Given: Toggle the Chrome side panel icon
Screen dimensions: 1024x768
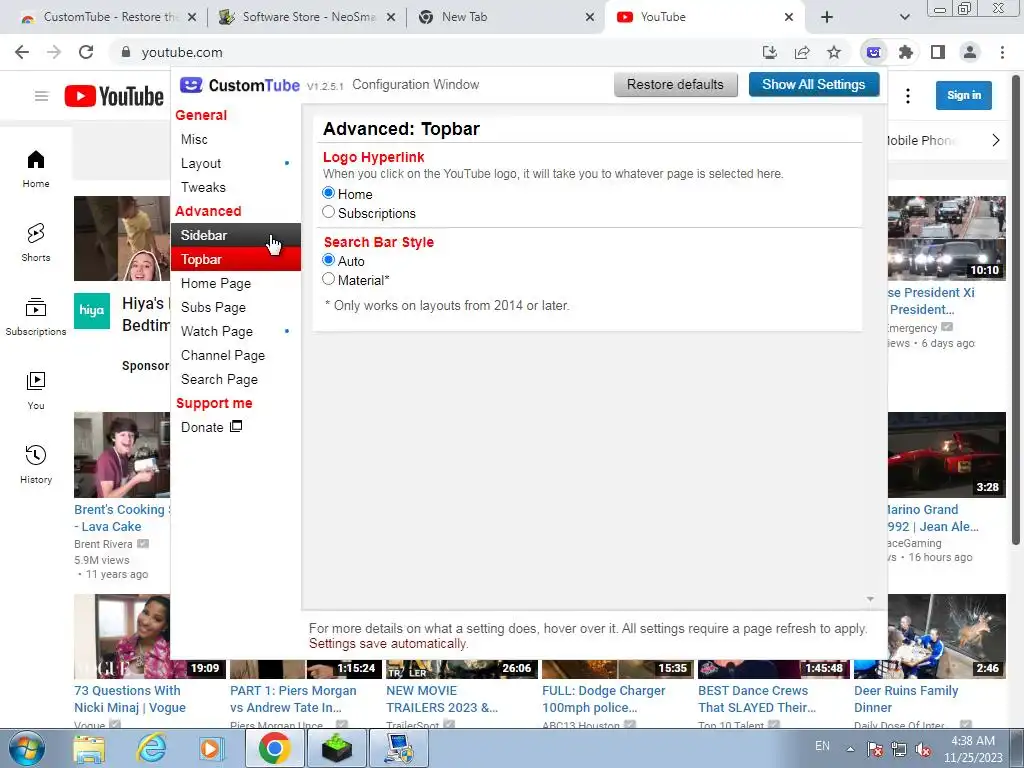Looking at the screenshot, I should click(x=938, y=52).
